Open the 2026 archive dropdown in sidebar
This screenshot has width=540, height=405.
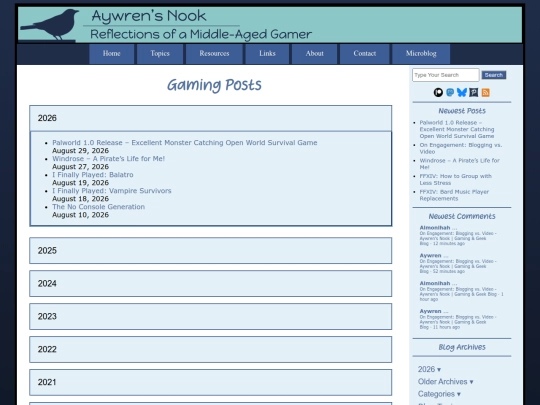coord(429,369)
